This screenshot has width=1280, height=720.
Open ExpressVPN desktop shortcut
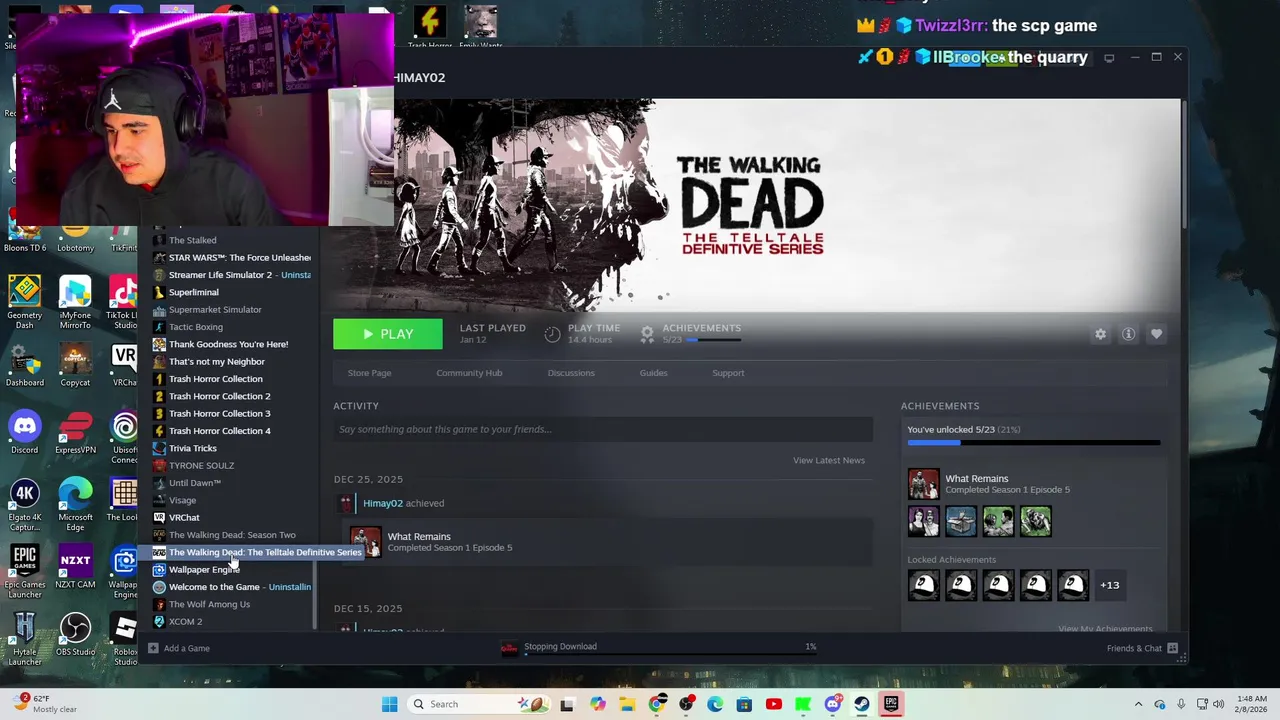coord(75,432)
